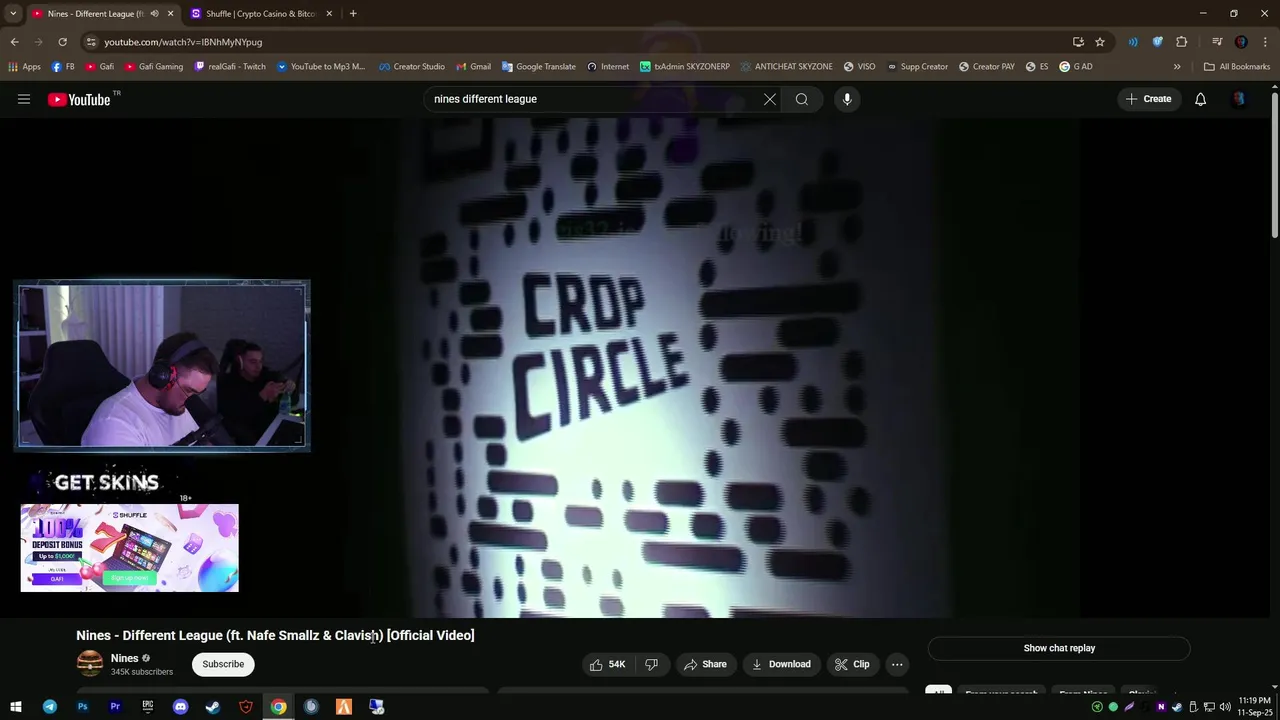The height and width of the screenshot is (720, 1280).
Task: Open the YouTube Create button
Action: point(1148,99)
